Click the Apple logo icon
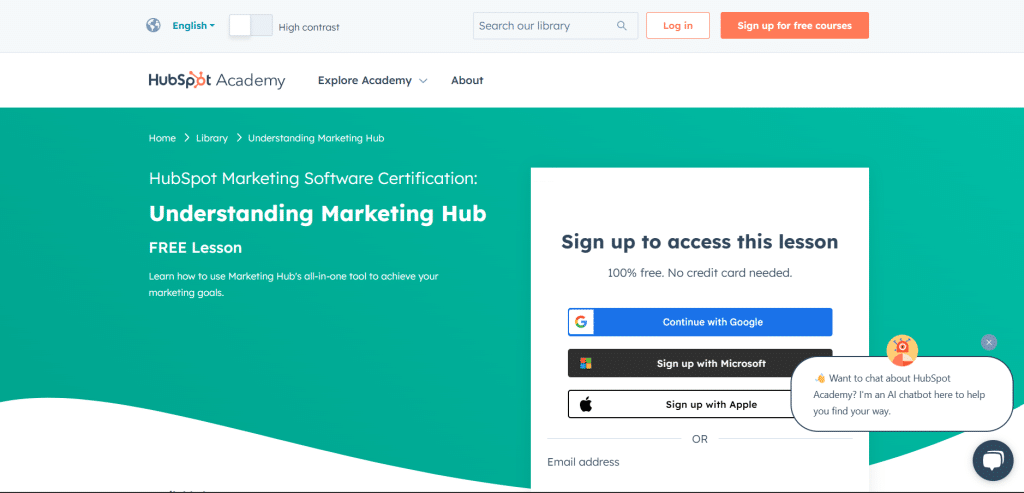Viewport: 1024px width, 493px height. [x=586, y=404]
